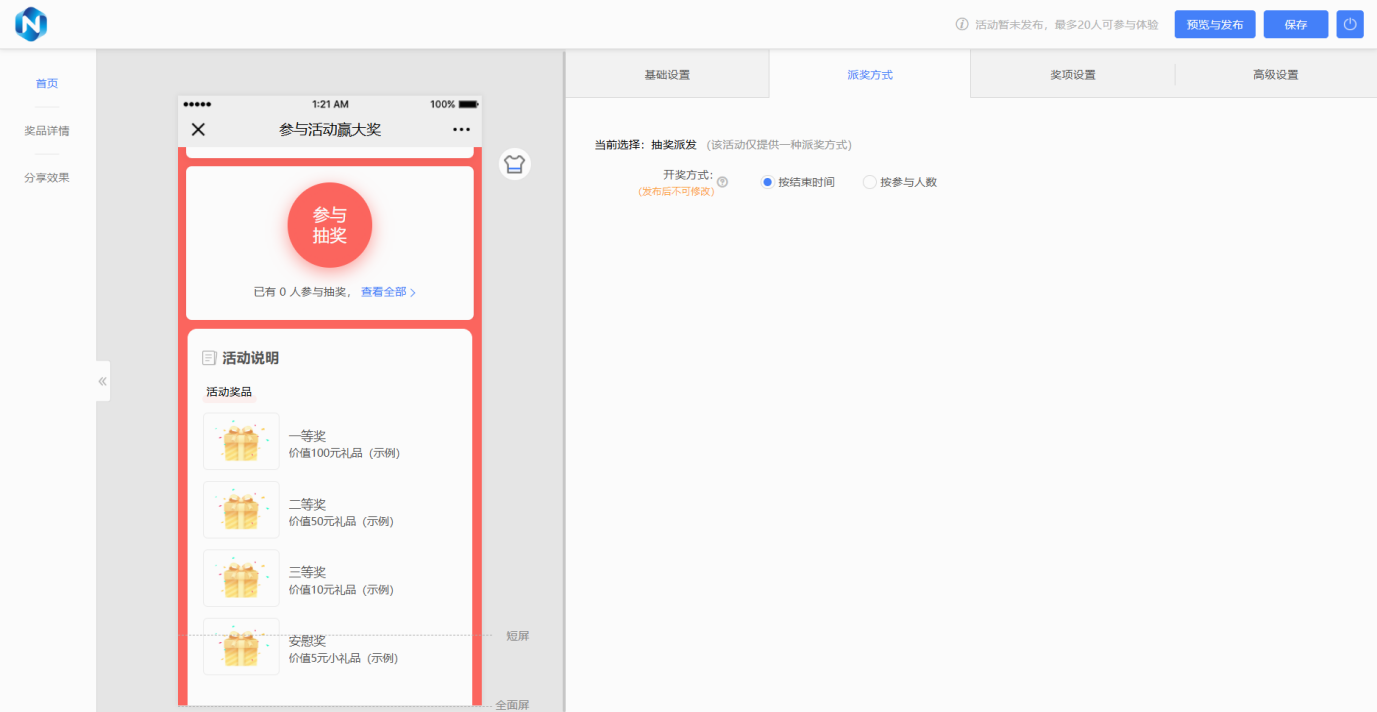Click the 活动说明 document icon
The width and height of the screenshot is (1377, 712).
[209, 358]
